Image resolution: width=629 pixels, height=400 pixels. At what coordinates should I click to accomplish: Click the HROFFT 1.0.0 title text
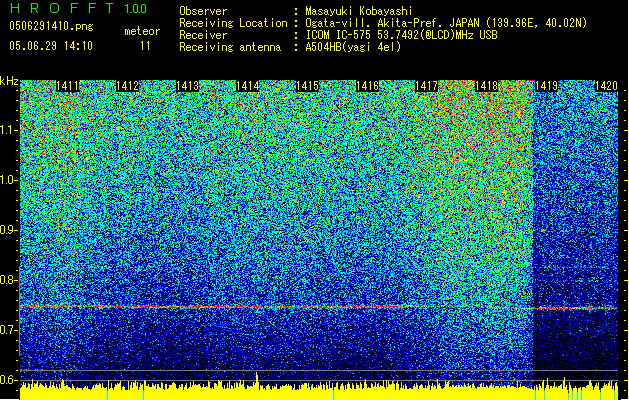point(79,8)
